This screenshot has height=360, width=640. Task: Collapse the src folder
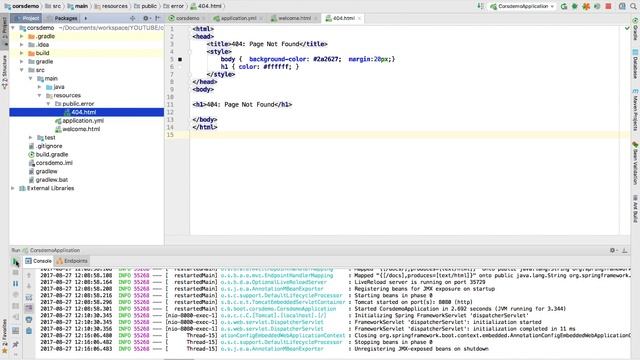22,70
